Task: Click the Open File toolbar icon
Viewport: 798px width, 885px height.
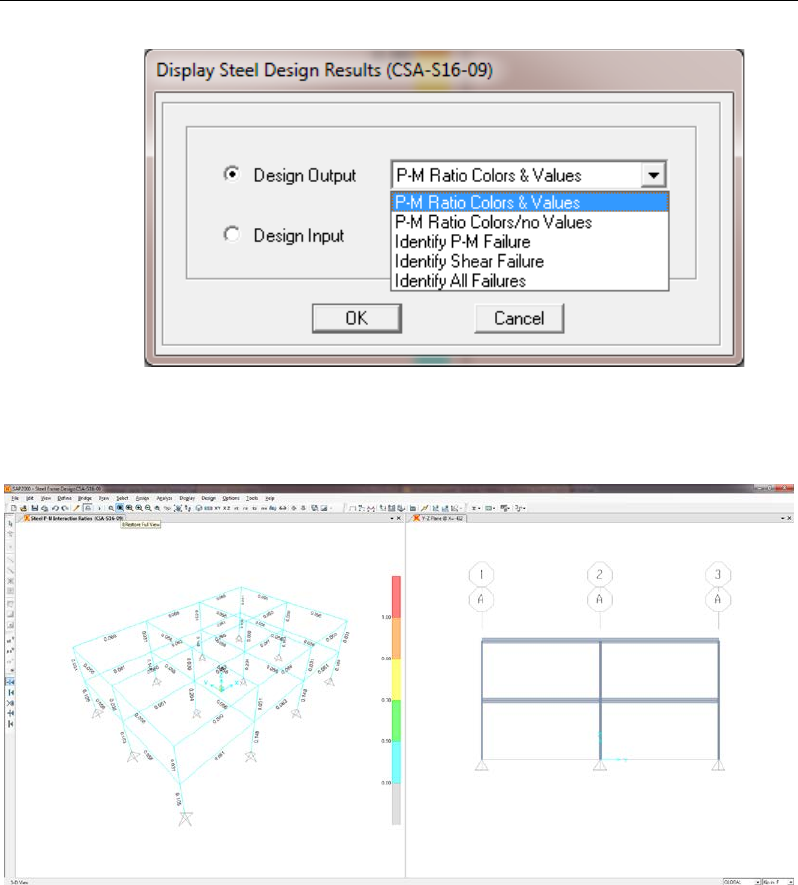Action: tap(24, 508)
